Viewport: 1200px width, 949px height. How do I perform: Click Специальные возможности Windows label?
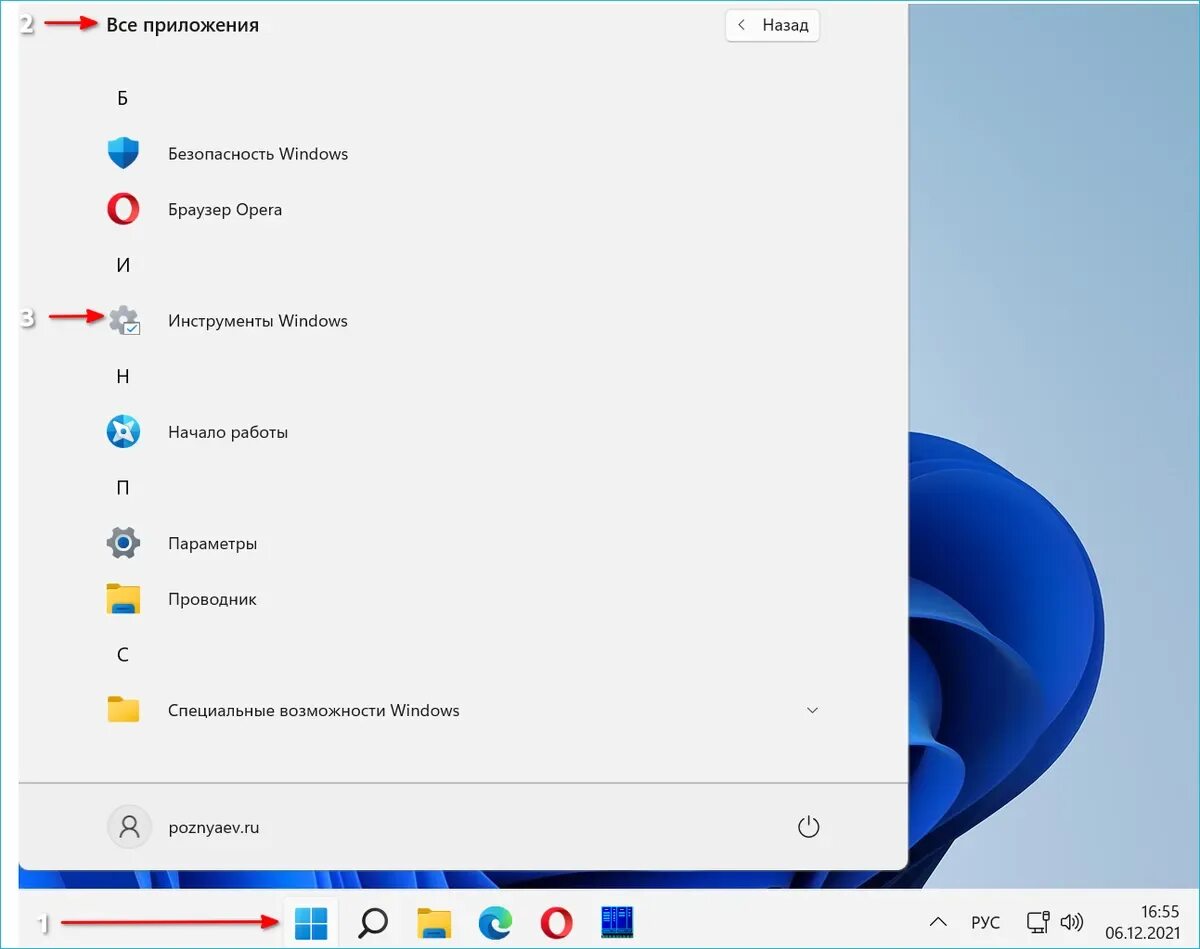[314, 711]
